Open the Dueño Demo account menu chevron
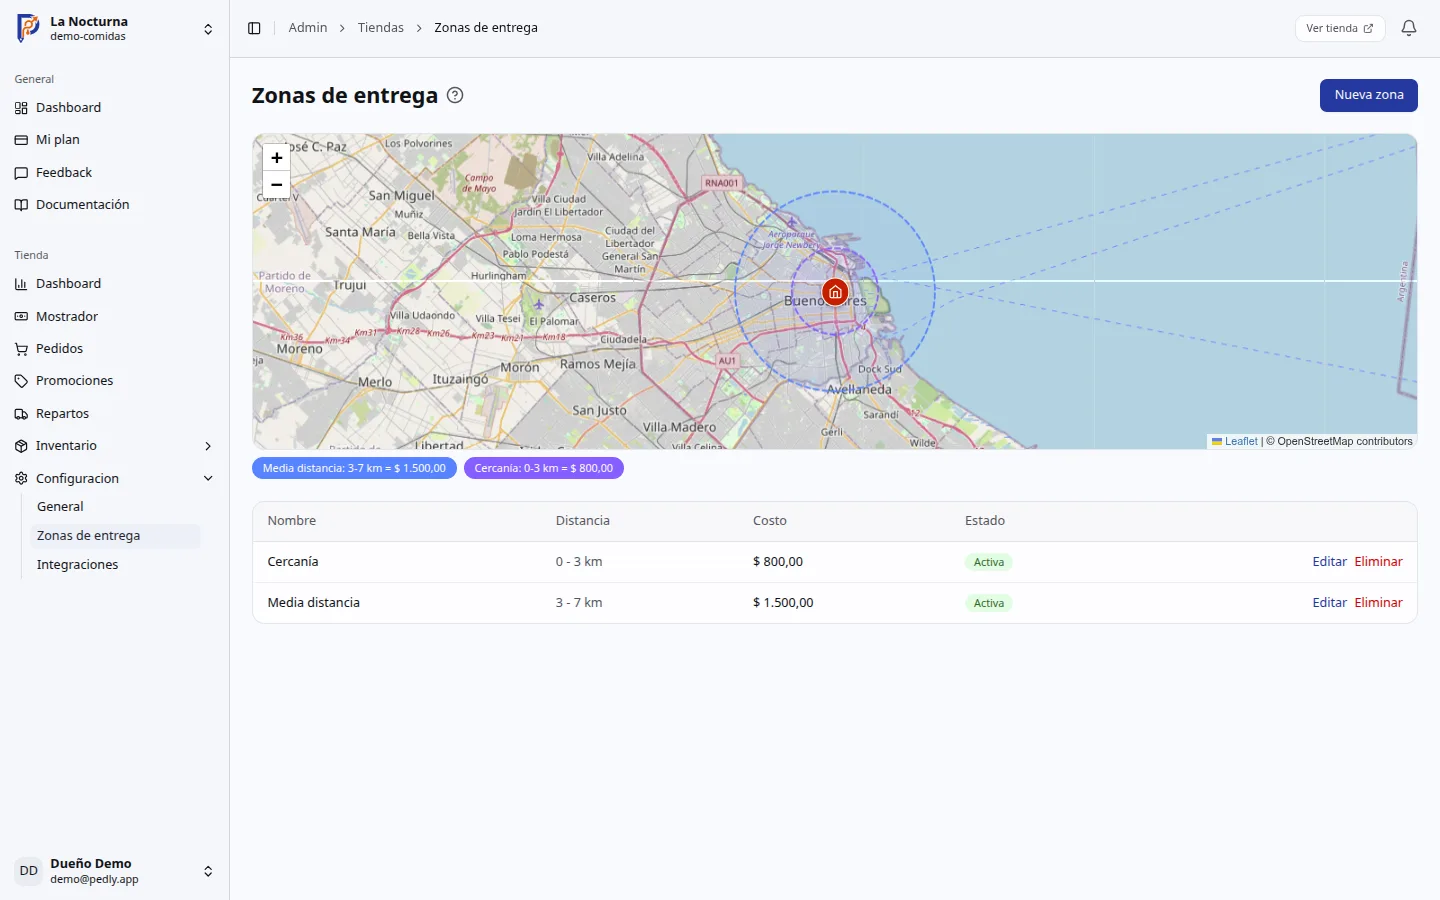 point(208,871)
